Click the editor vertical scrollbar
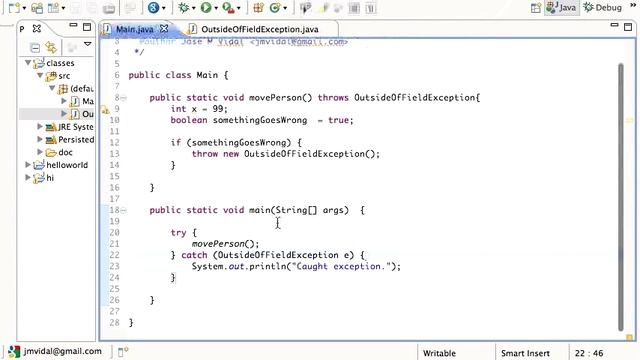The height and width of the screenshot is (360, 640). [620, 196]
